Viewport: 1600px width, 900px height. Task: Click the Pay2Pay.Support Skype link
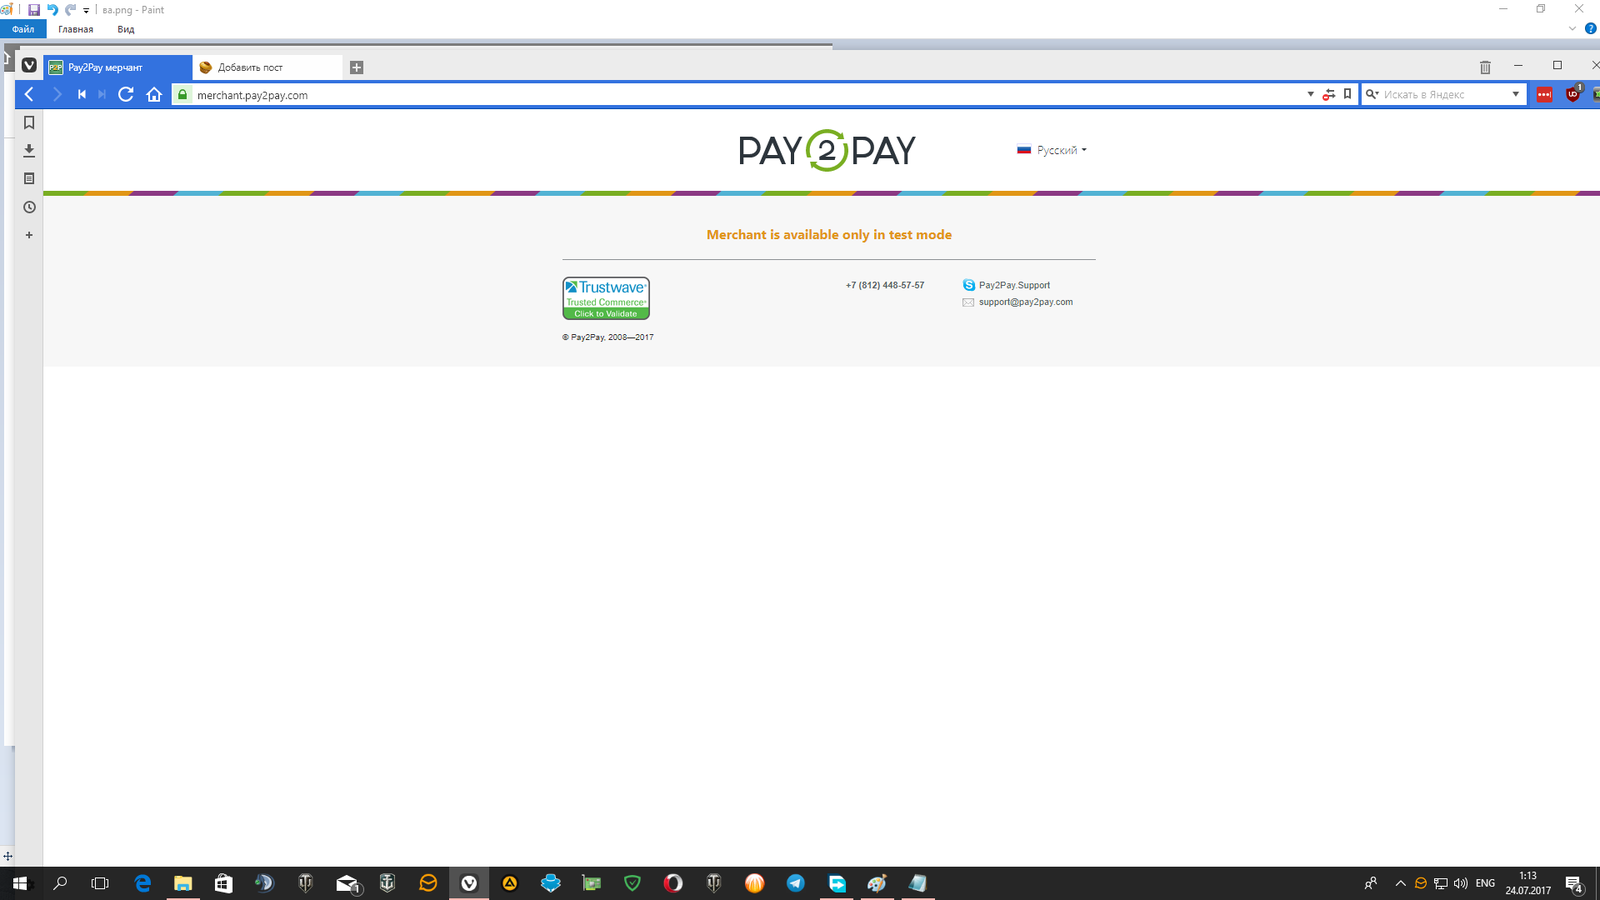[x=1014, y=285]
